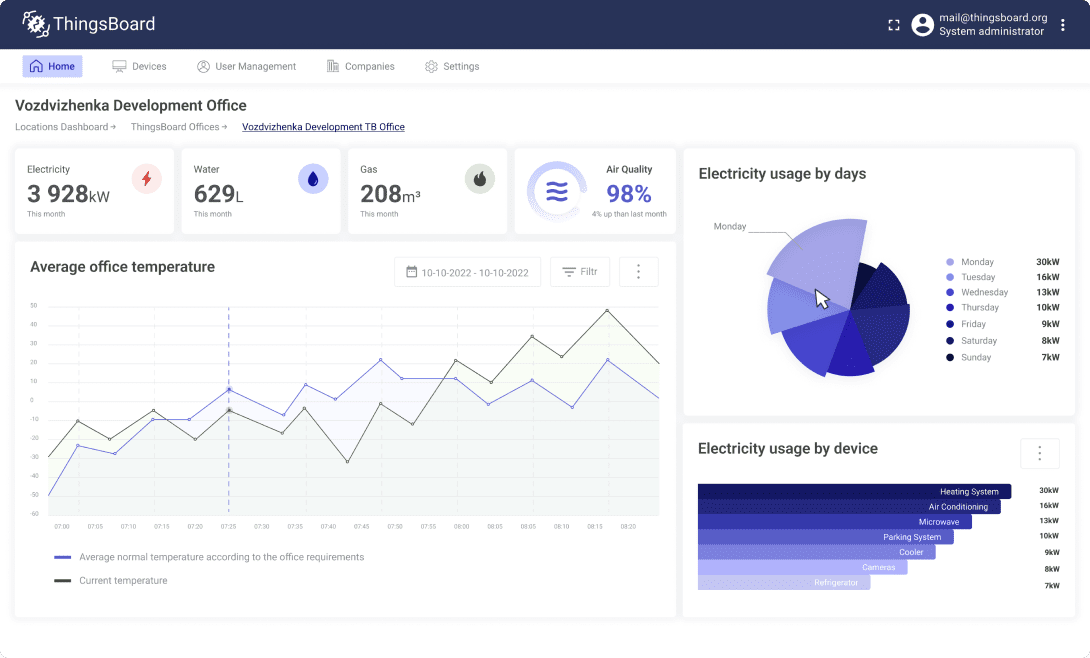Click the Electricity lightning bolt icon

point(147,178)
